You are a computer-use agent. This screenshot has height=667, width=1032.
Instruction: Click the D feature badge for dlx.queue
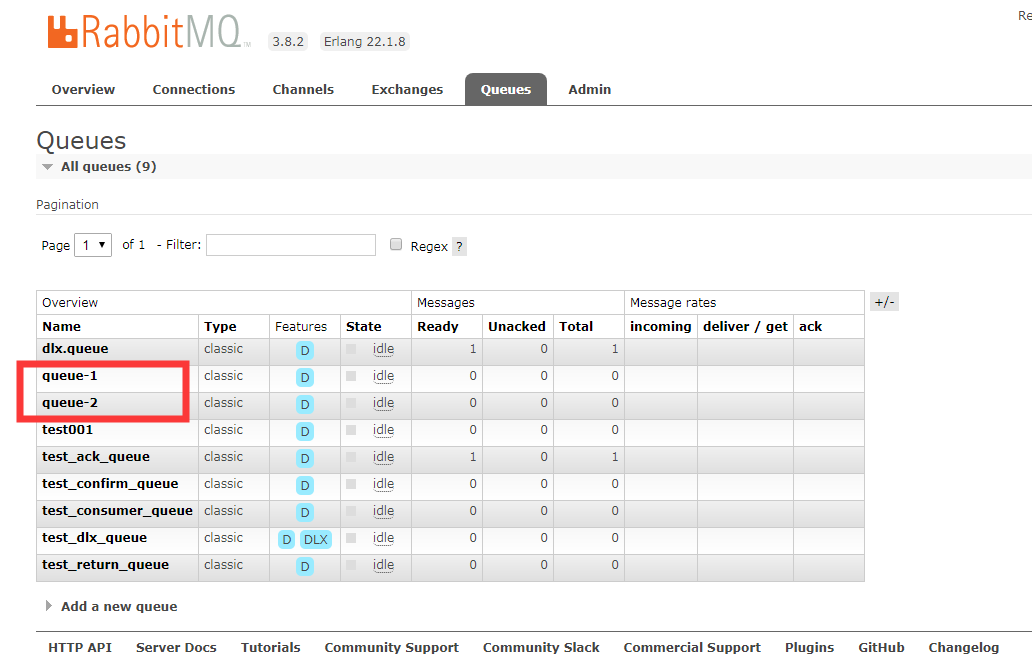(x=305, y=350)
